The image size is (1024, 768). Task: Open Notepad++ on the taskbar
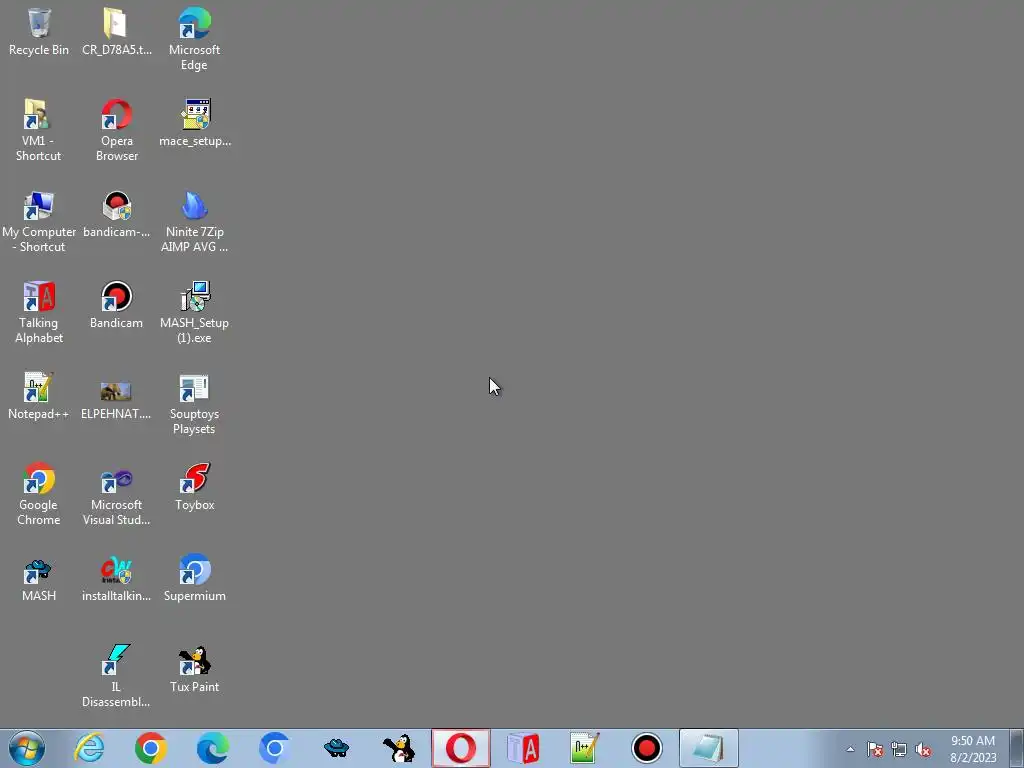[x=584, y=748]
